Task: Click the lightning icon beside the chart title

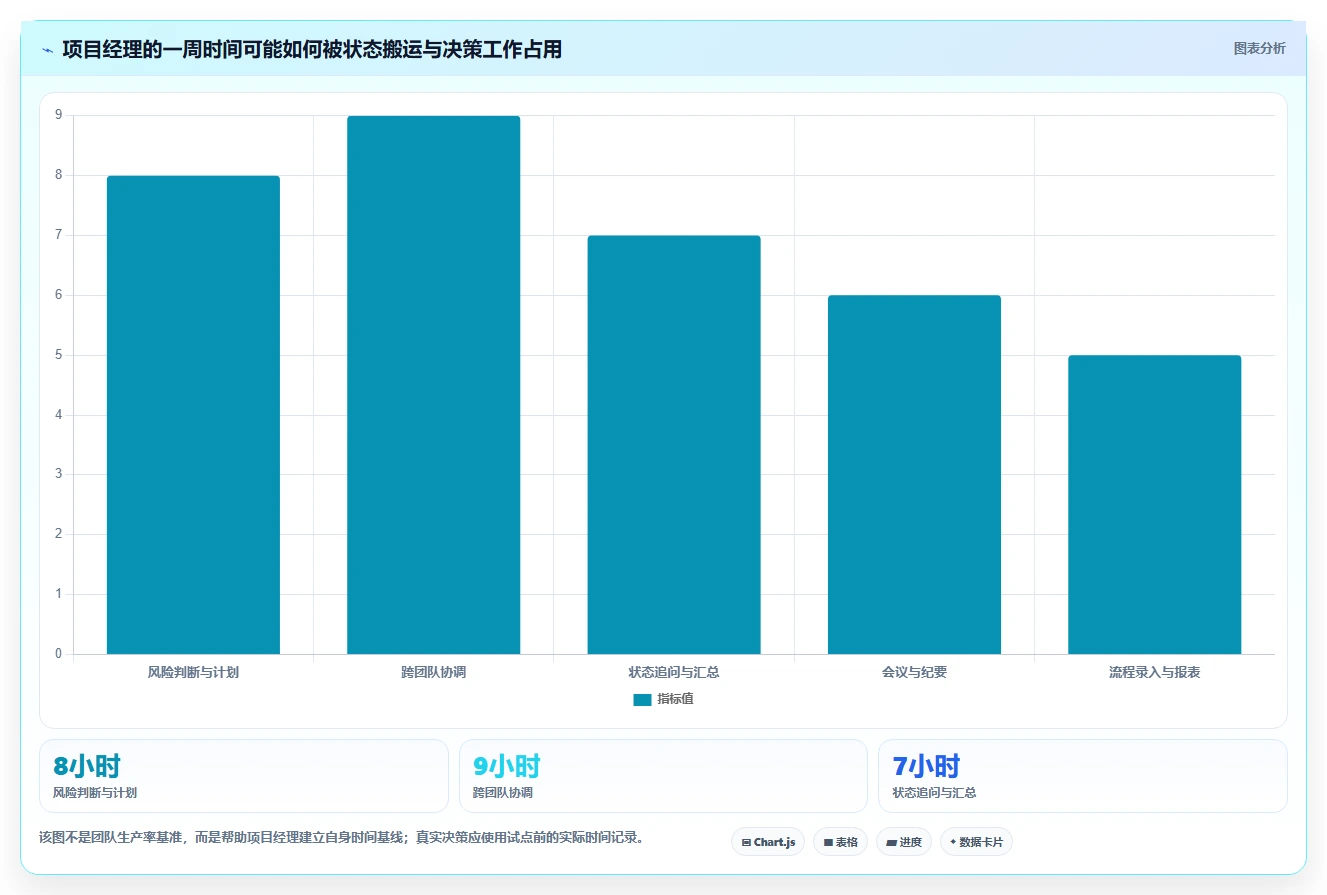Action: click(47, 50)
